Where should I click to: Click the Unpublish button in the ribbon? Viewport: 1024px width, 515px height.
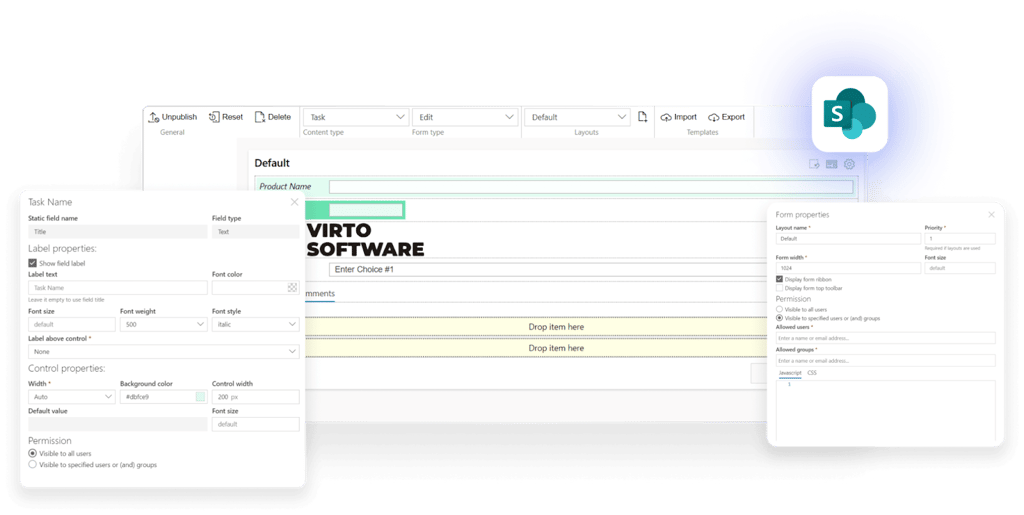[172, 117]
